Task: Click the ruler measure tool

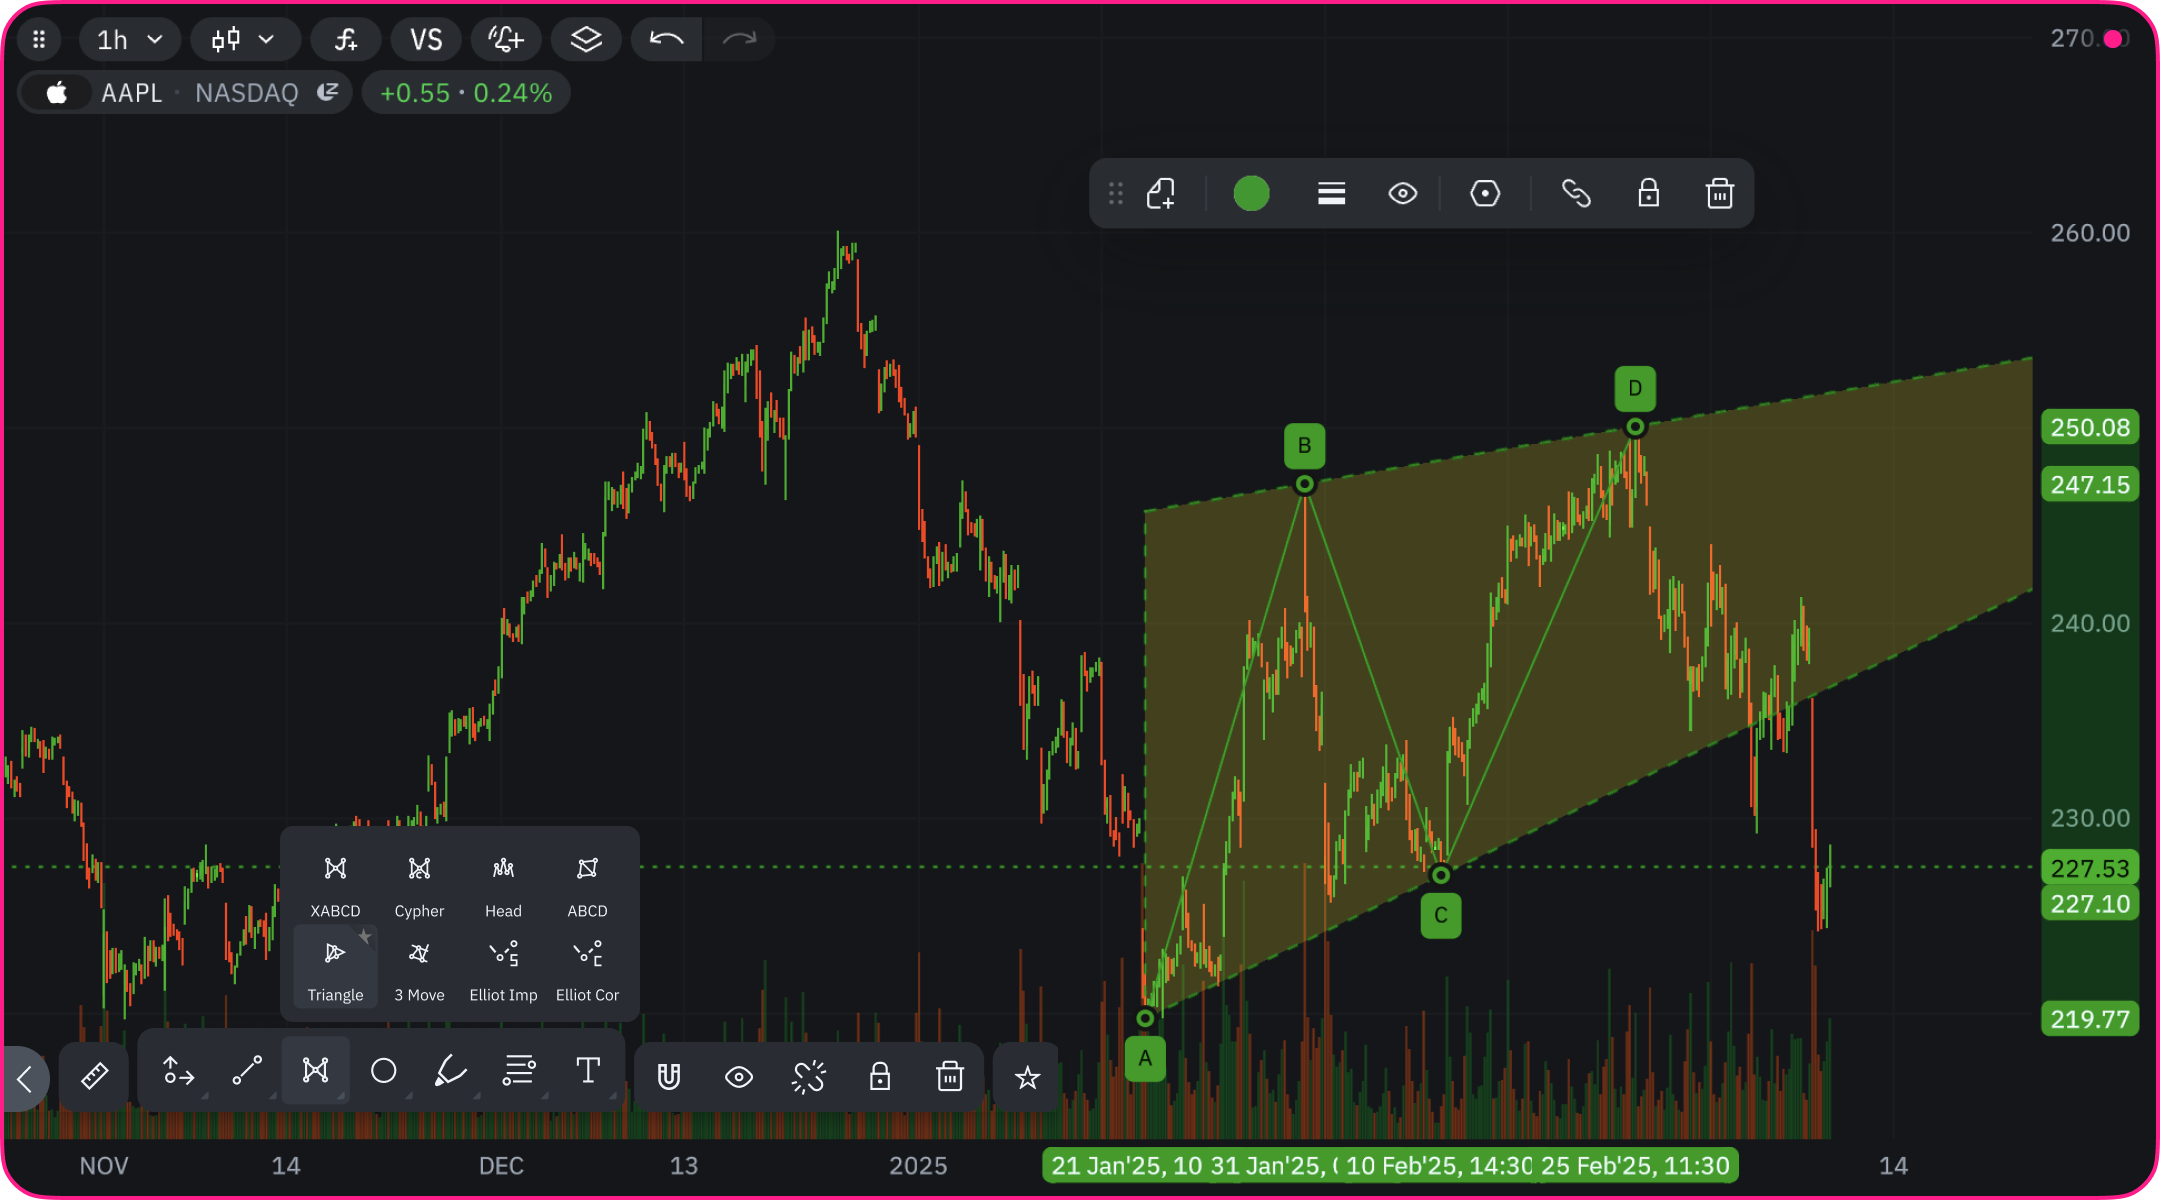Action: point(94,1076)
